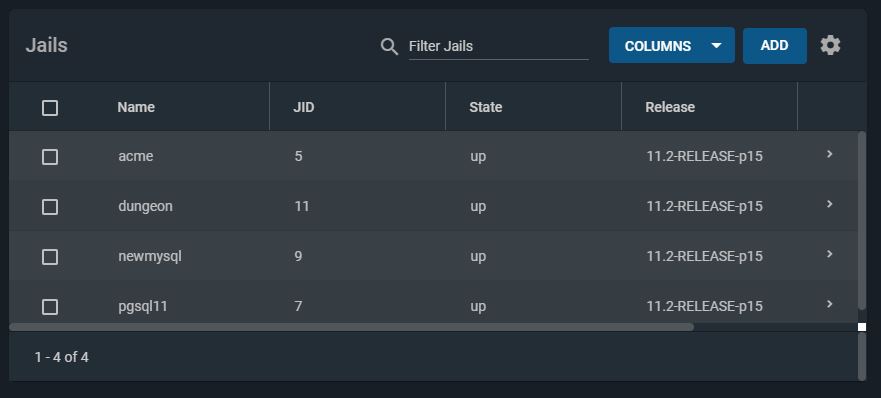
Task: Sort by the State column header
Action: point(485,107)
